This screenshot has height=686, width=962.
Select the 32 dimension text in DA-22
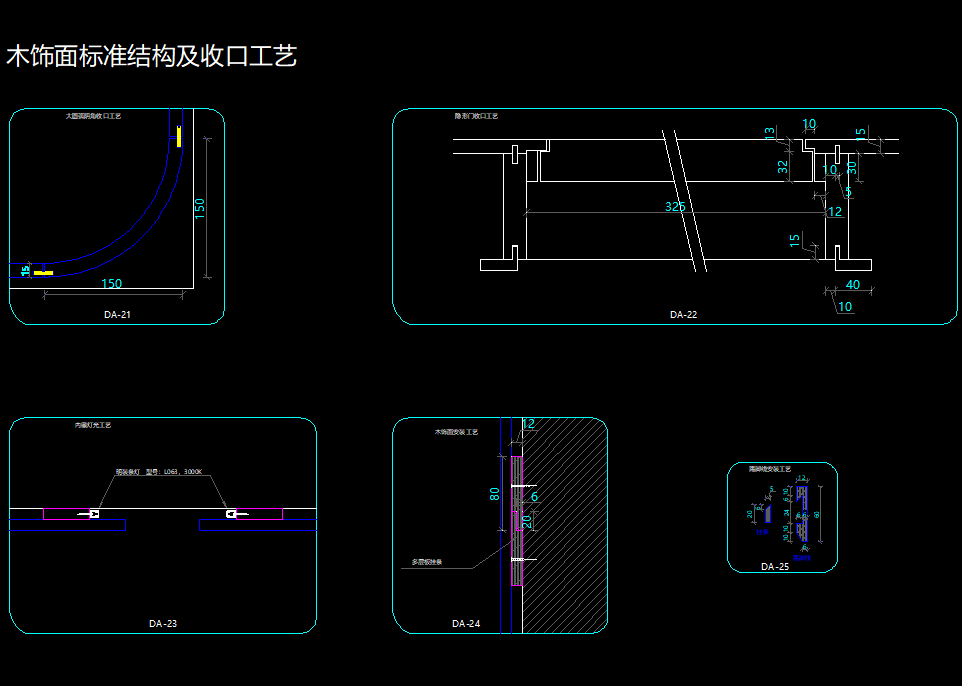[x=784, y=167]
